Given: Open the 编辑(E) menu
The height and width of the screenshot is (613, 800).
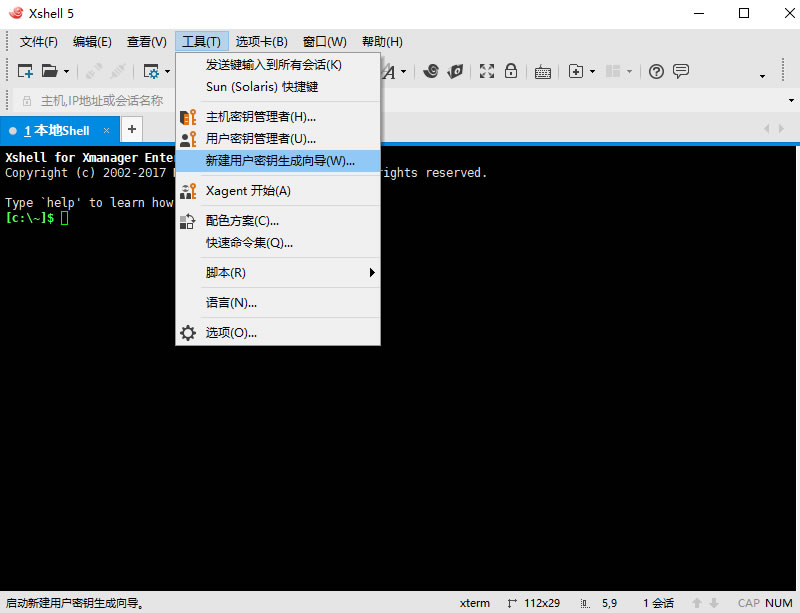Looking at the screenshot, I should [x=92, y=42].
